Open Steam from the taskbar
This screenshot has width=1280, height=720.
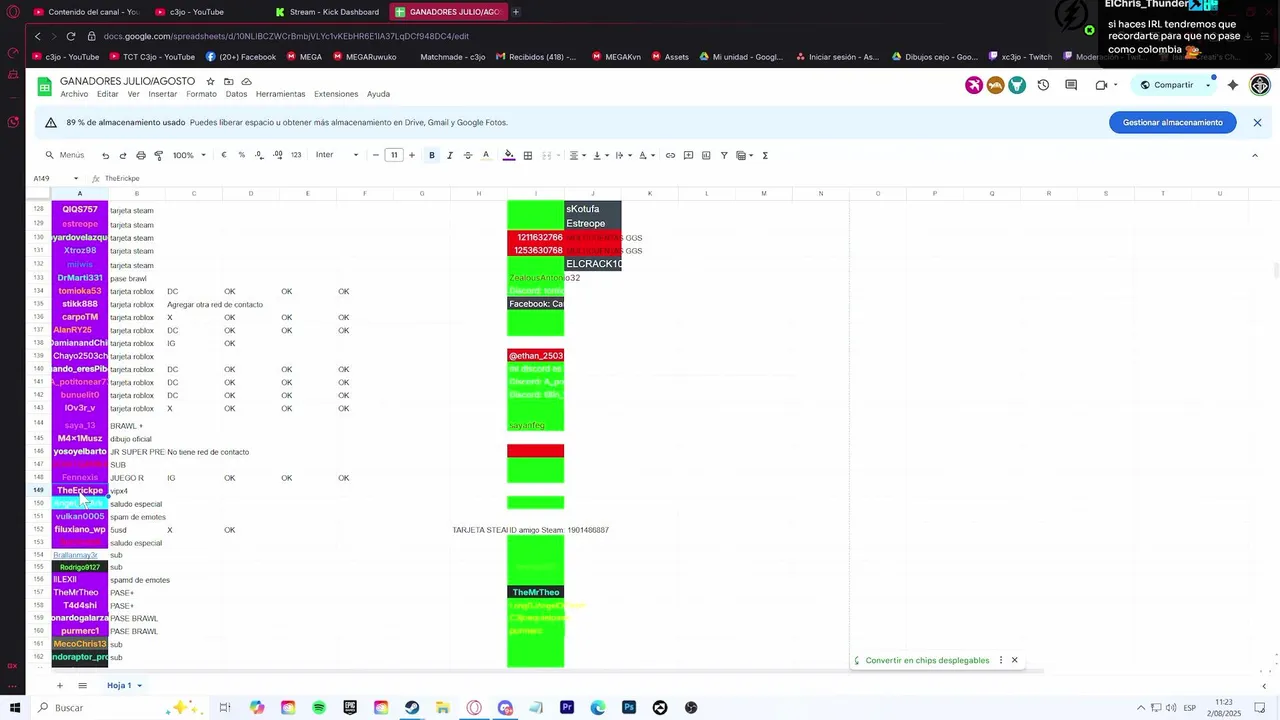(x=412, y=707)
